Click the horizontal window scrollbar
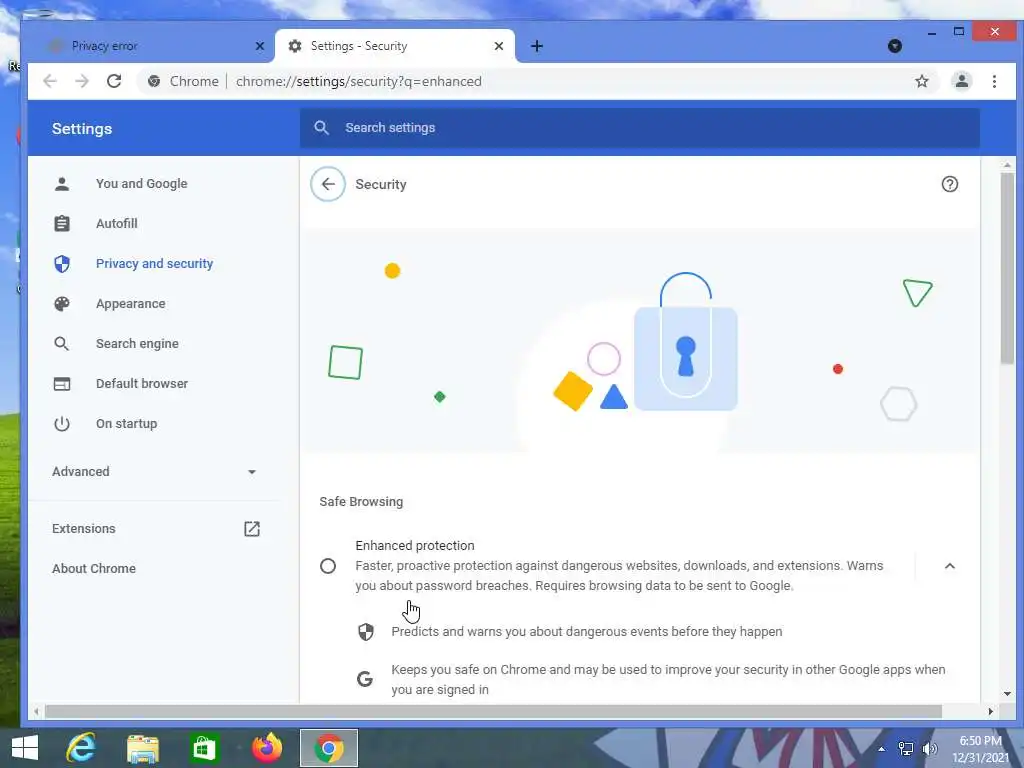 tap(493, 711)
